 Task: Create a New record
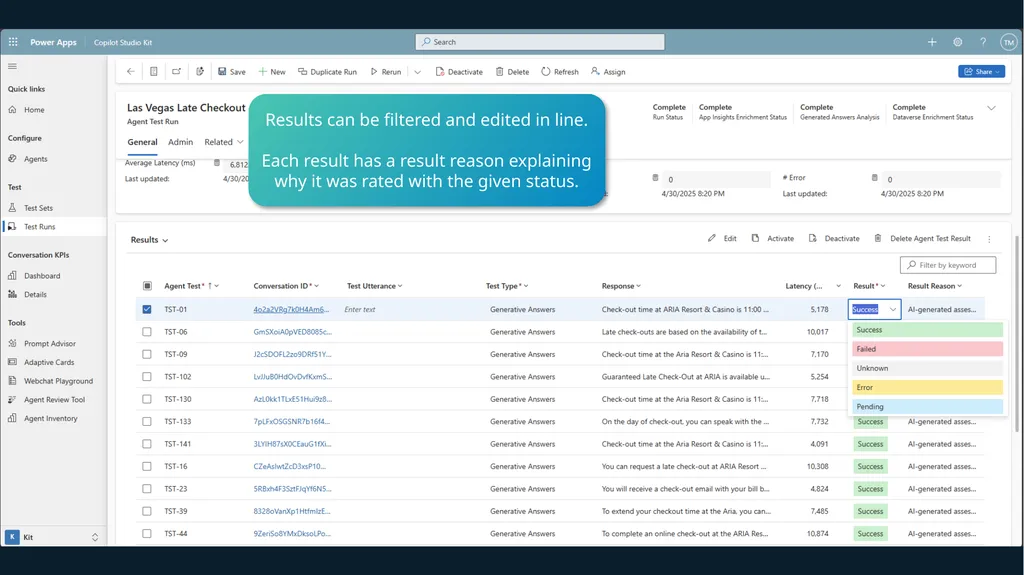pos(272,72)
